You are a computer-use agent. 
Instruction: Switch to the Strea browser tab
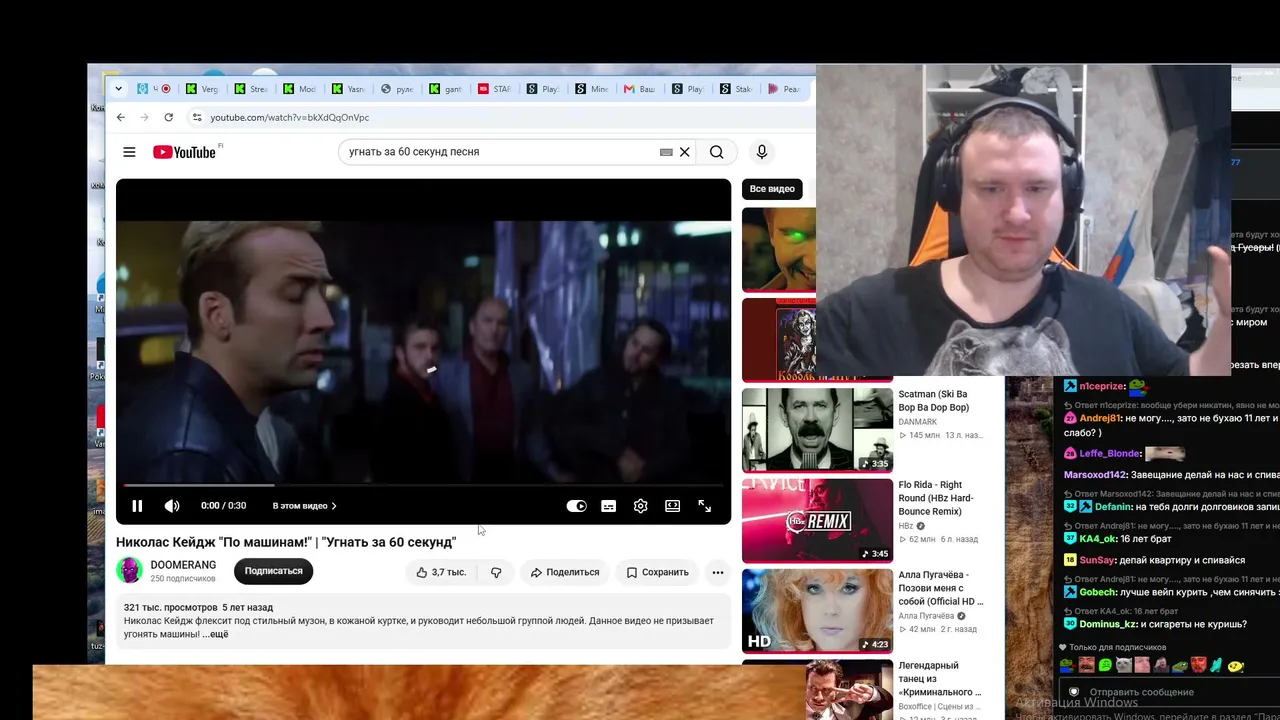click(250, 89)
